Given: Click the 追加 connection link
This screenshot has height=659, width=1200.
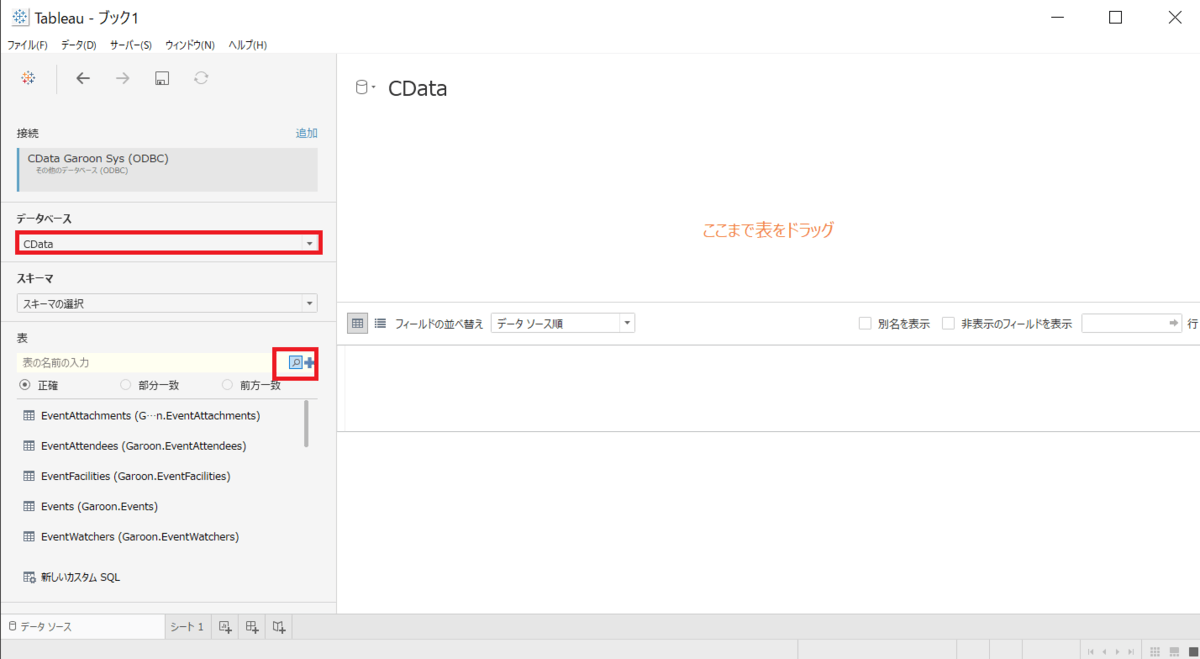Looking at the screenshot, I should click(306, 133).
